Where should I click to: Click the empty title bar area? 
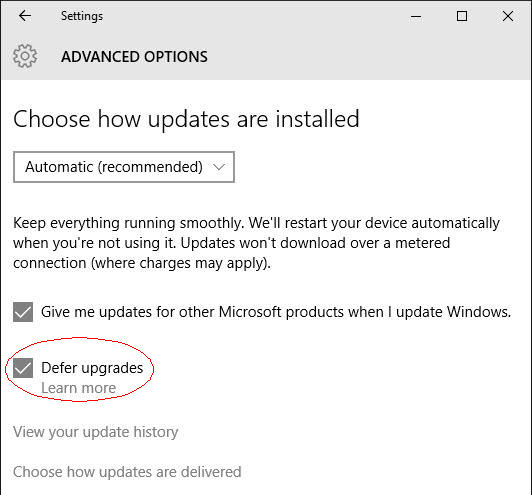(254, 16)
